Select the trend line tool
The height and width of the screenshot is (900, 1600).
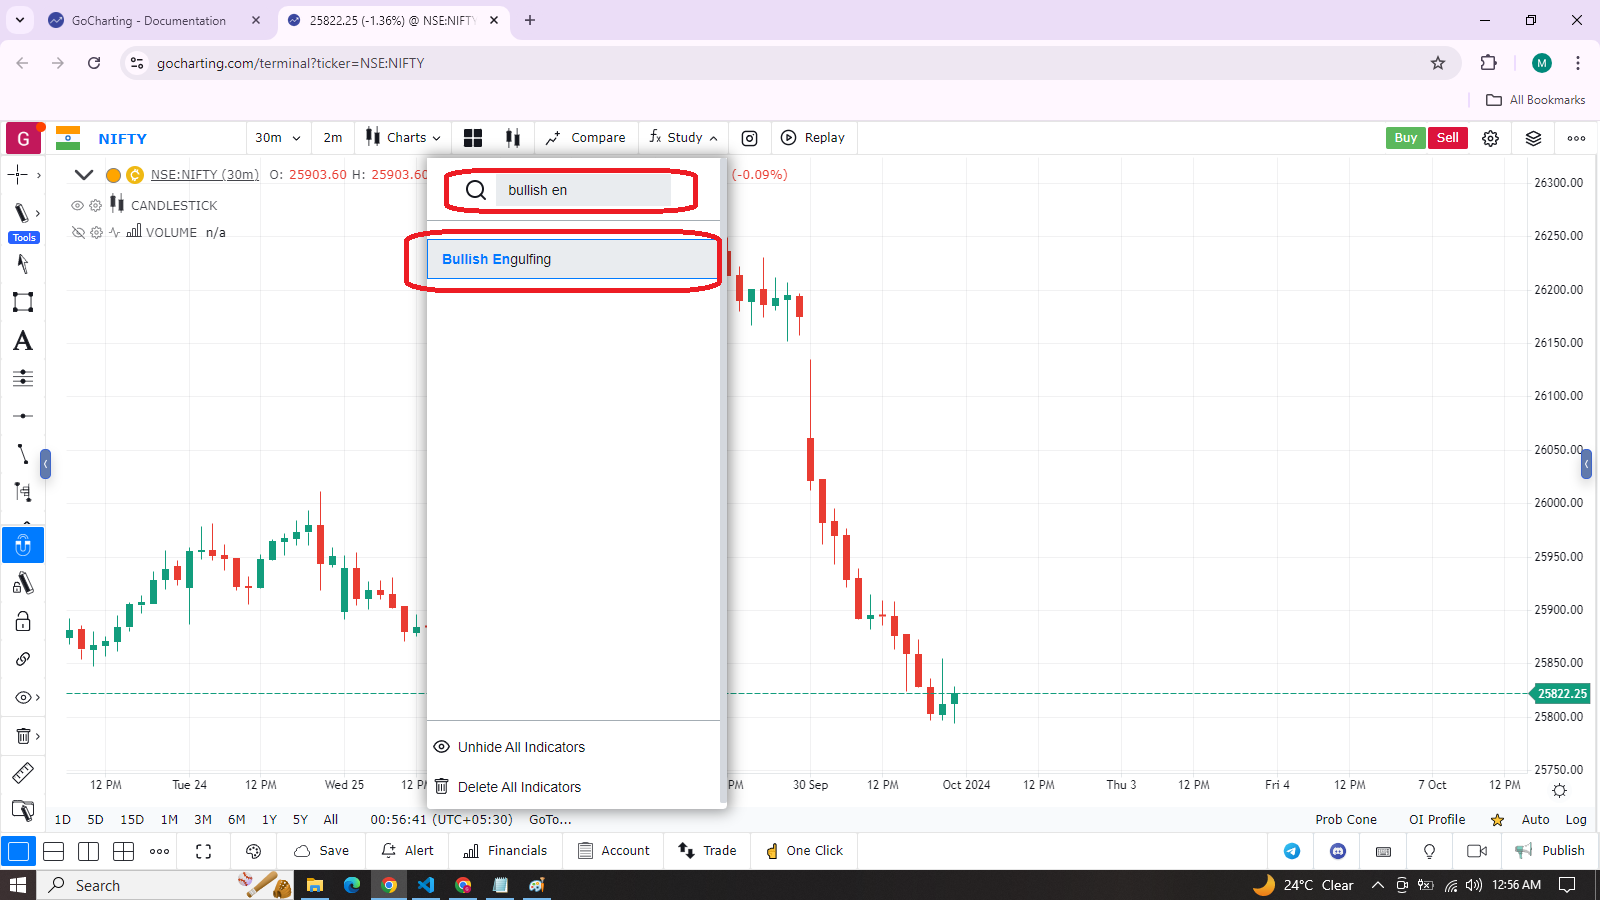(x=23, y=454)
